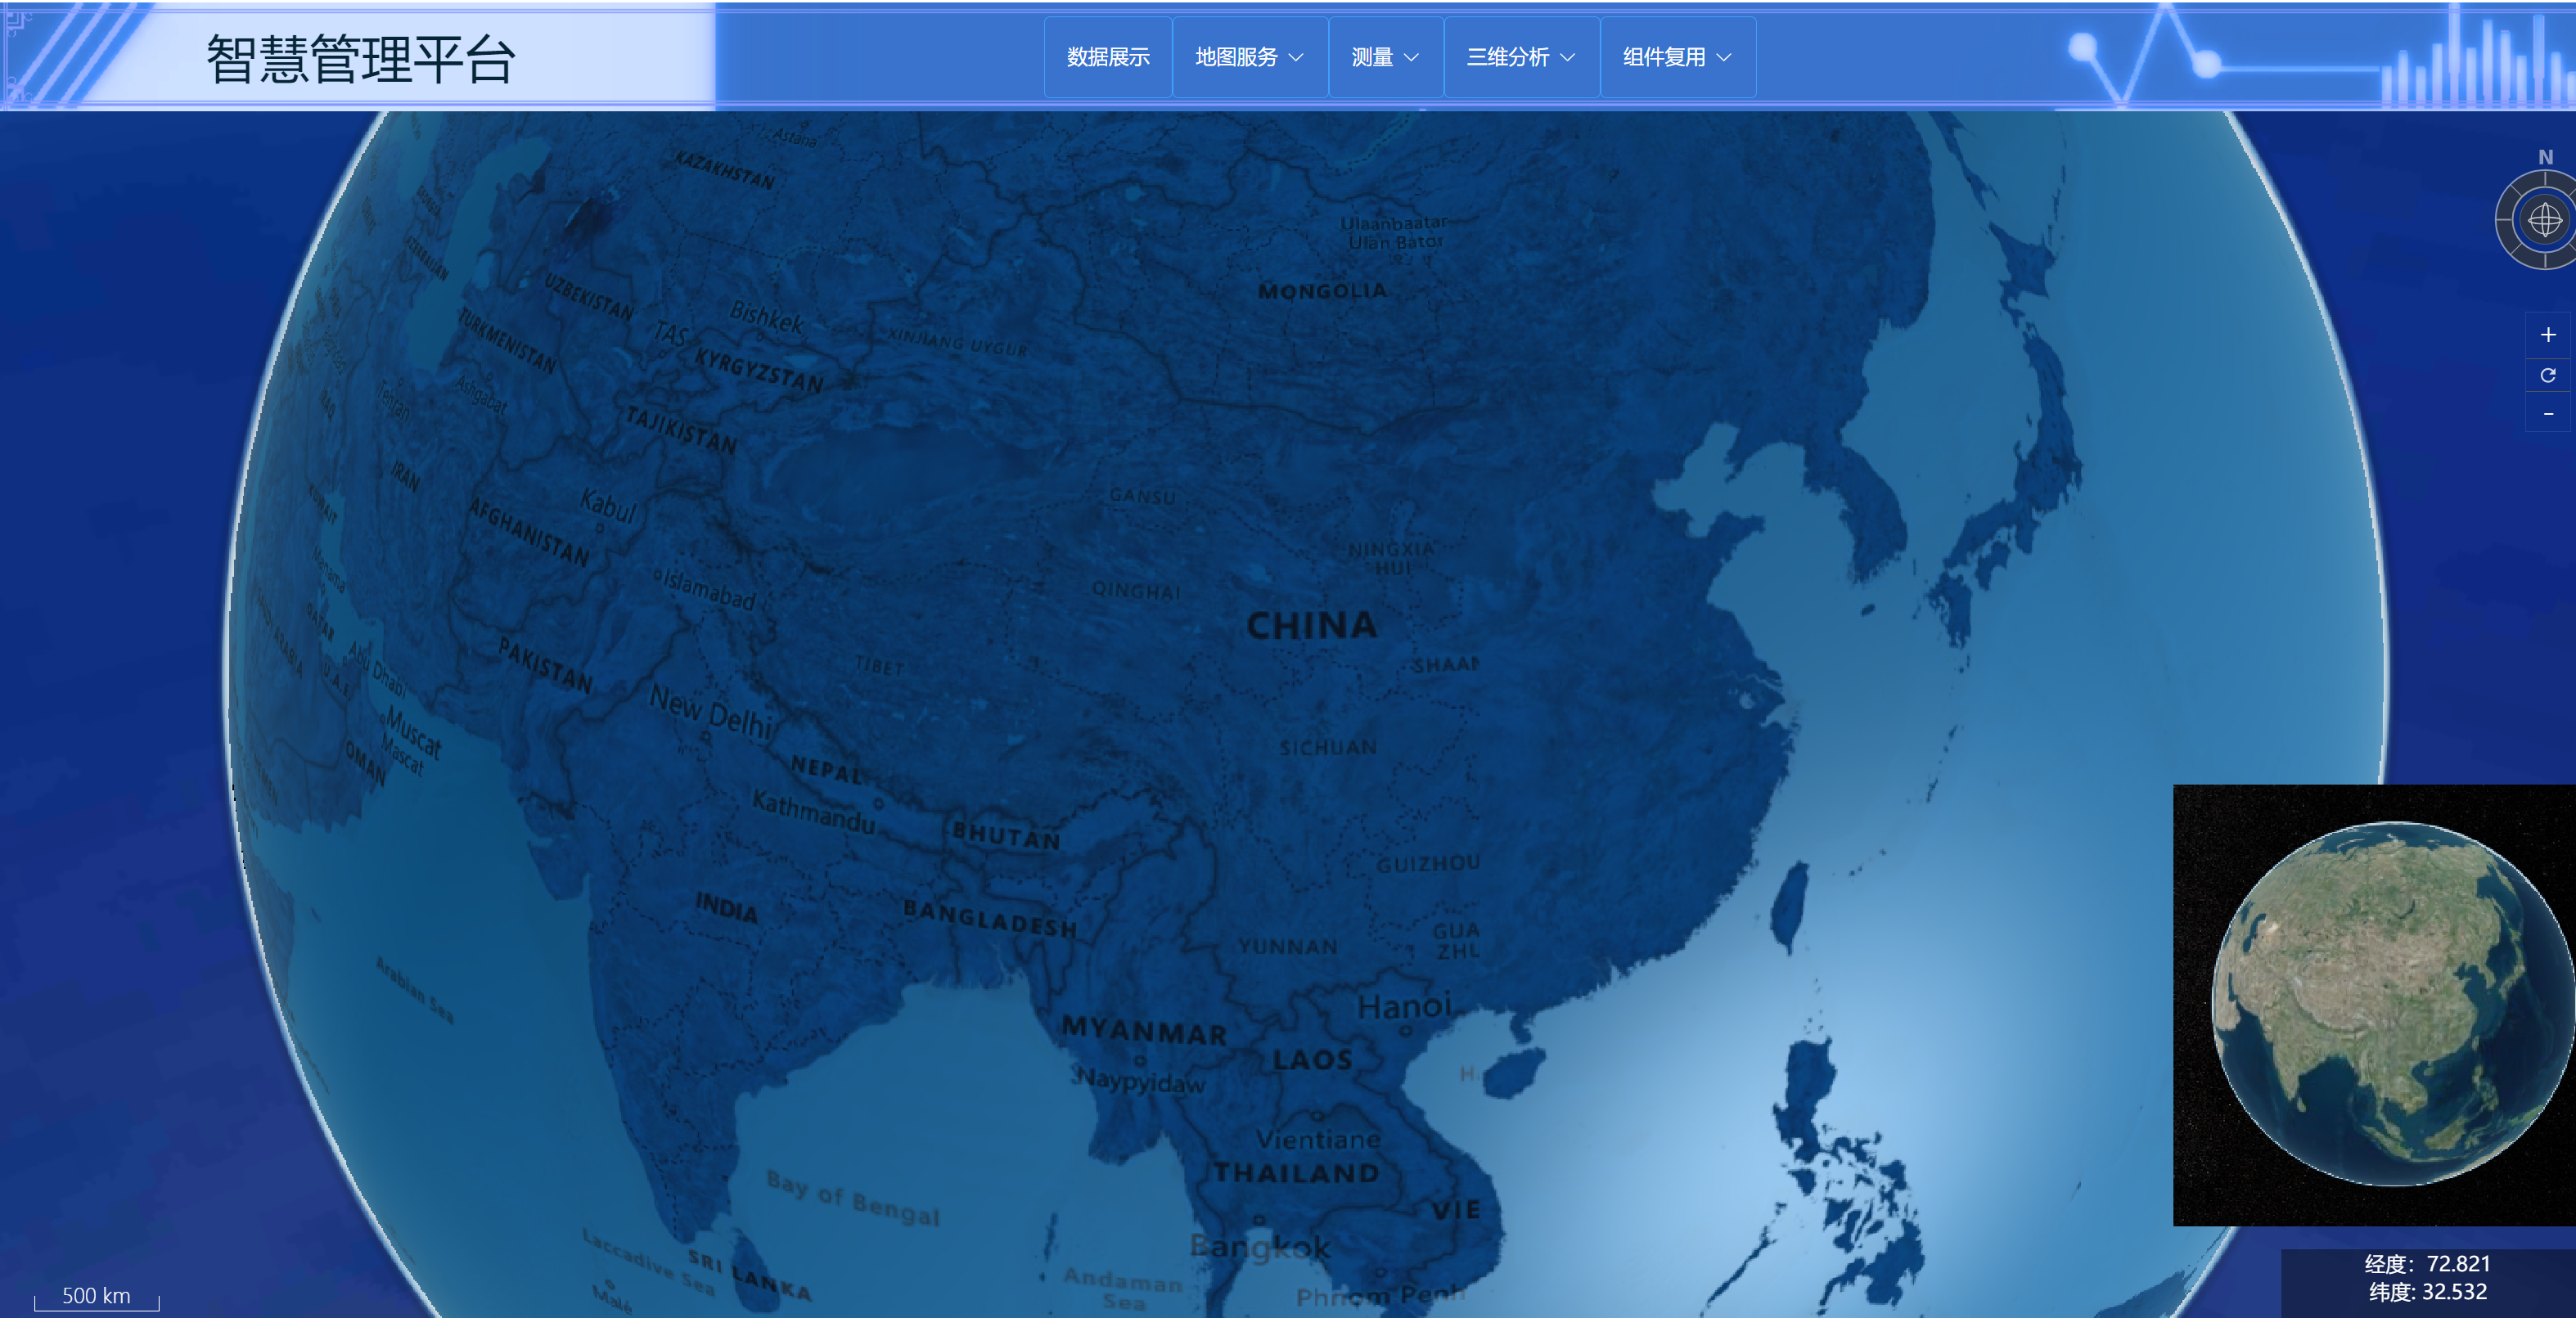Click the zoom in plus button
2576x1318 pixels.
[x=2547, y=335]
